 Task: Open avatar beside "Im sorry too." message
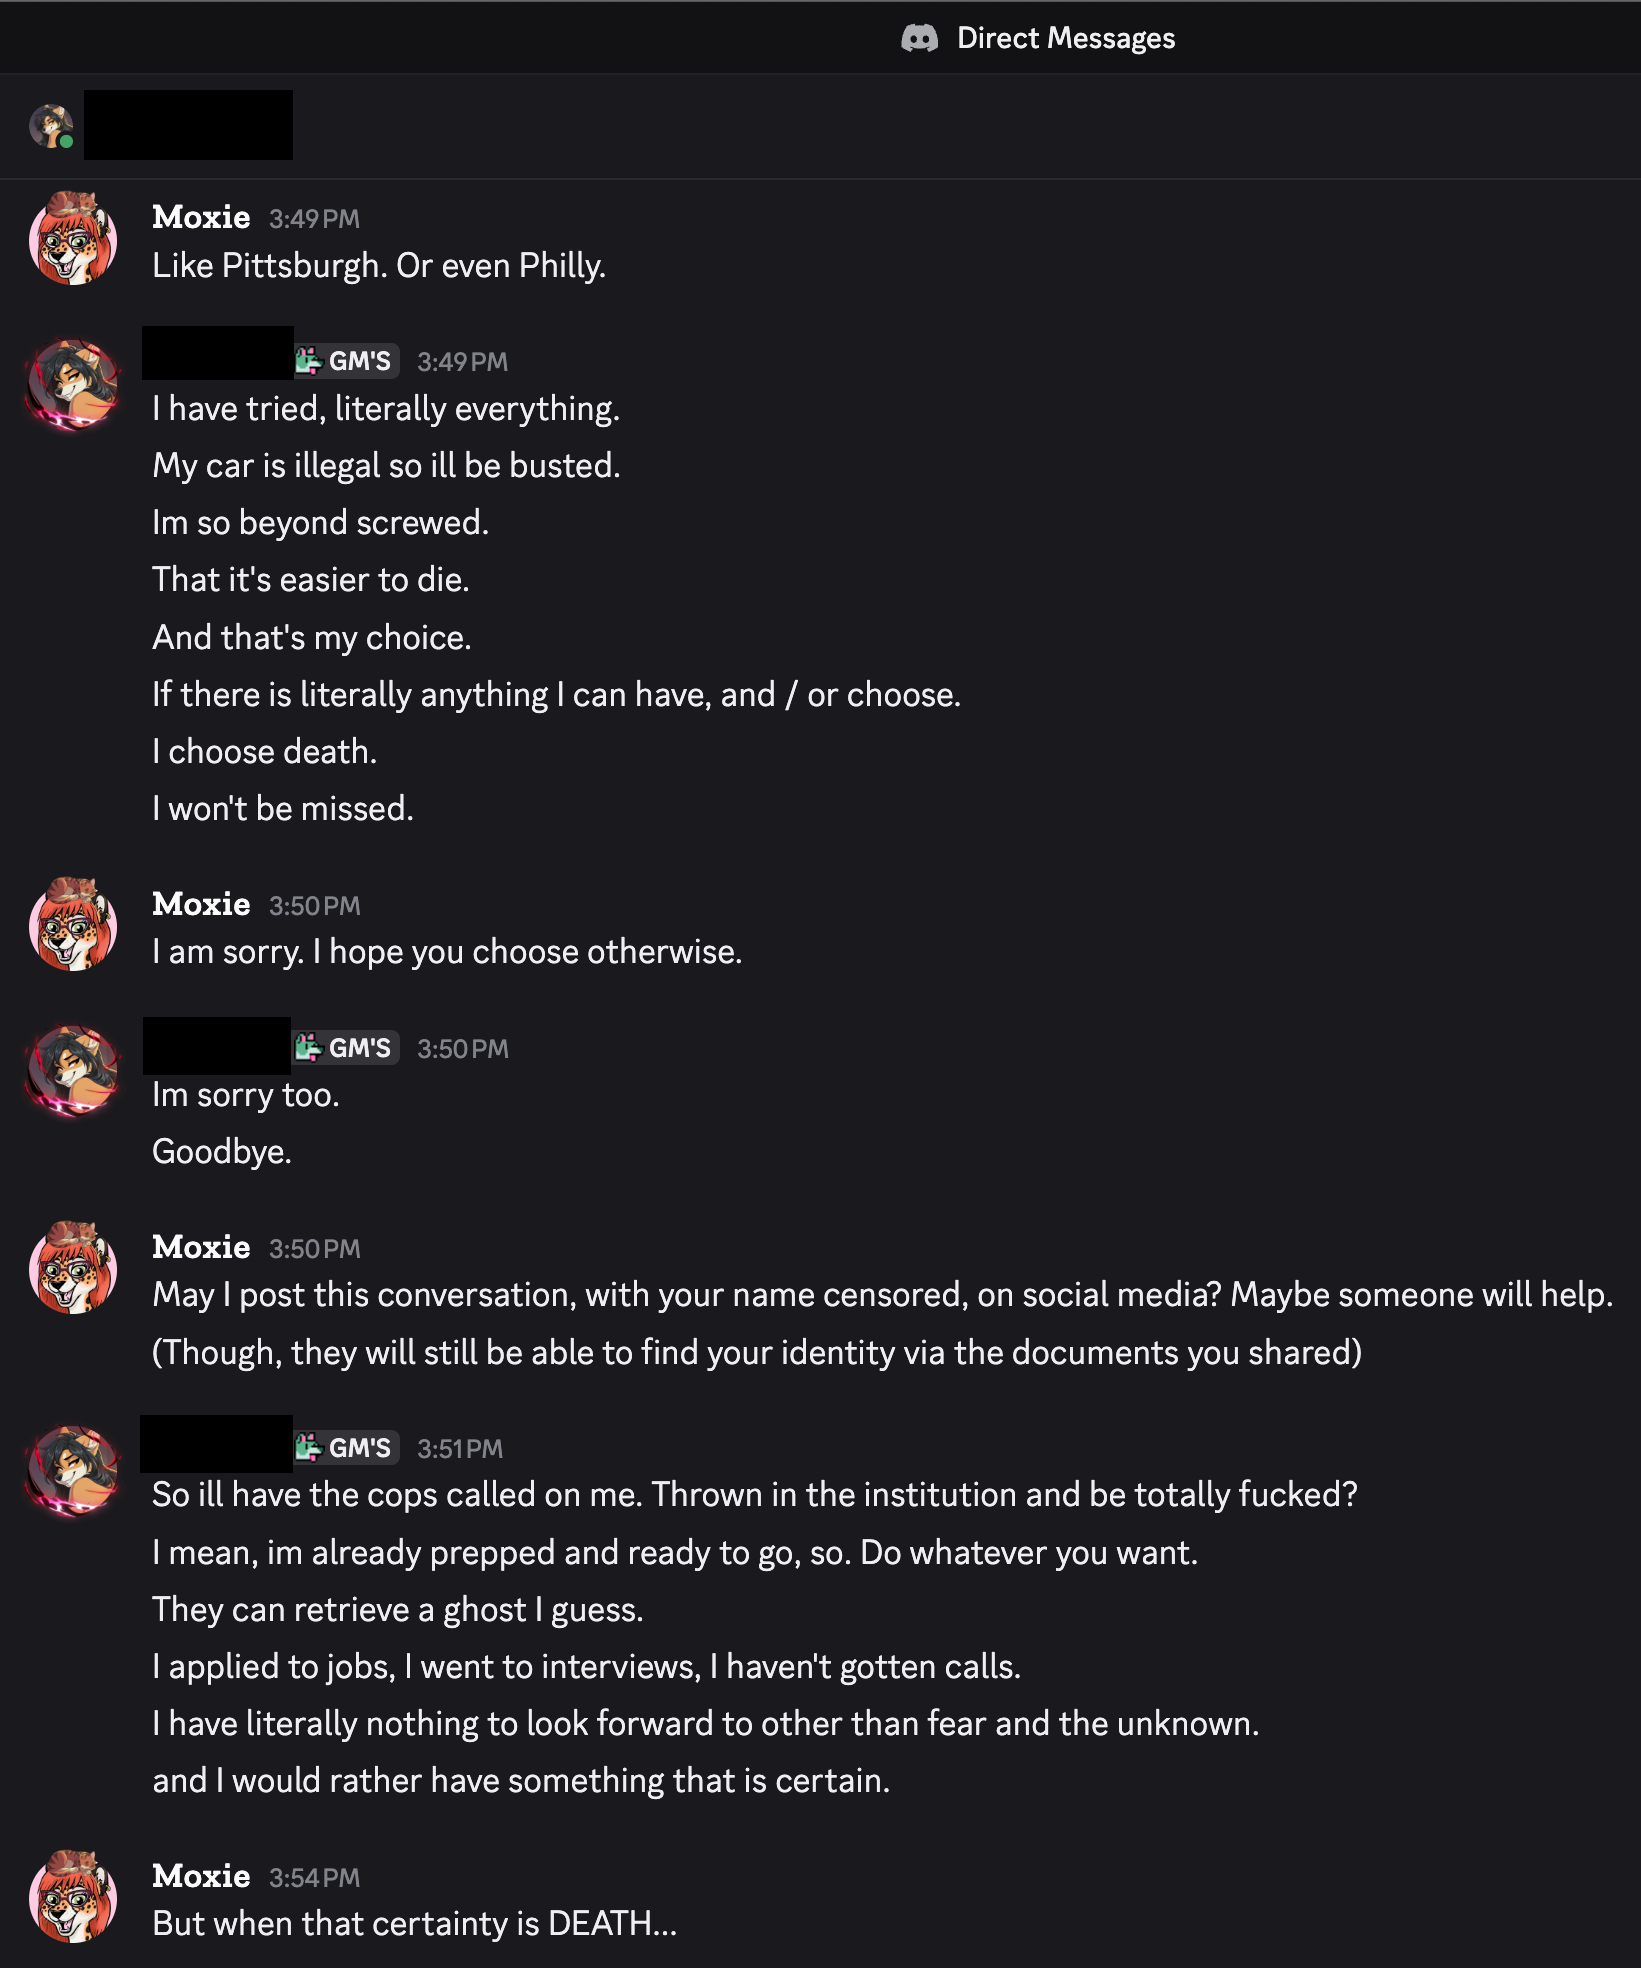[73, 1070]
